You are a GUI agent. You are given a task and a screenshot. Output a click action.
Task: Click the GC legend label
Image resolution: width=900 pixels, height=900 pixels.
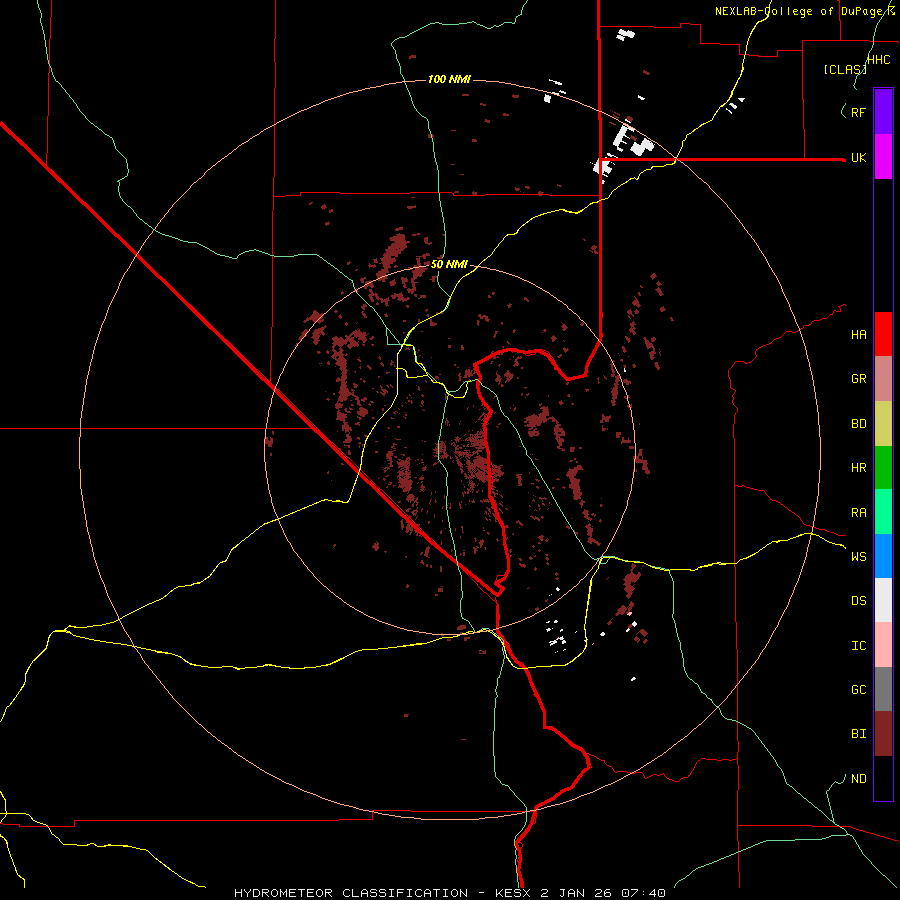(x=858, y=689)
